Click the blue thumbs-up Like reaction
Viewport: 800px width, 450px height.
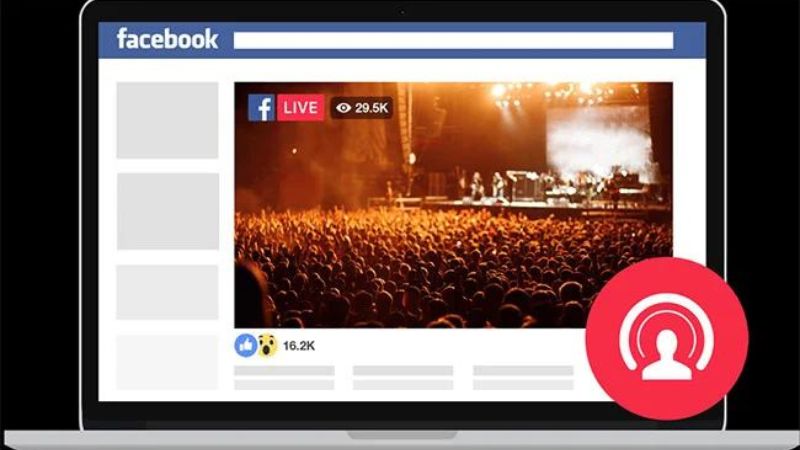245,345
